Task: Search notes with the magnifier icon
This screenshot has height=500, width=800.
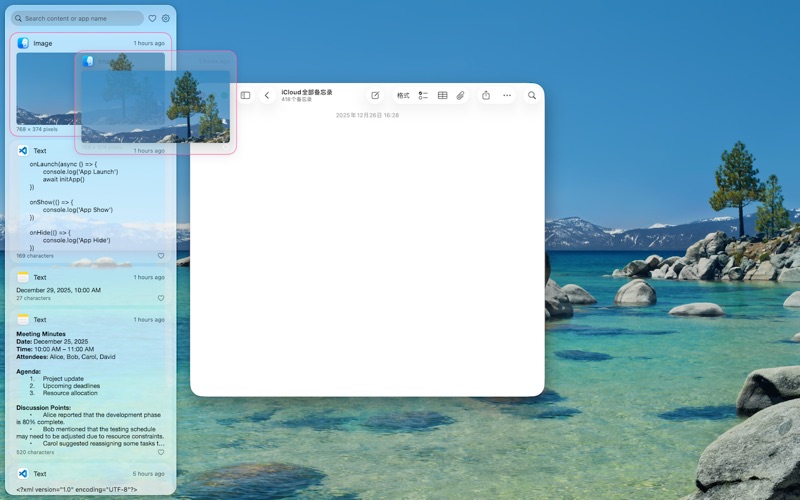Action: click(x=532, y=95)
